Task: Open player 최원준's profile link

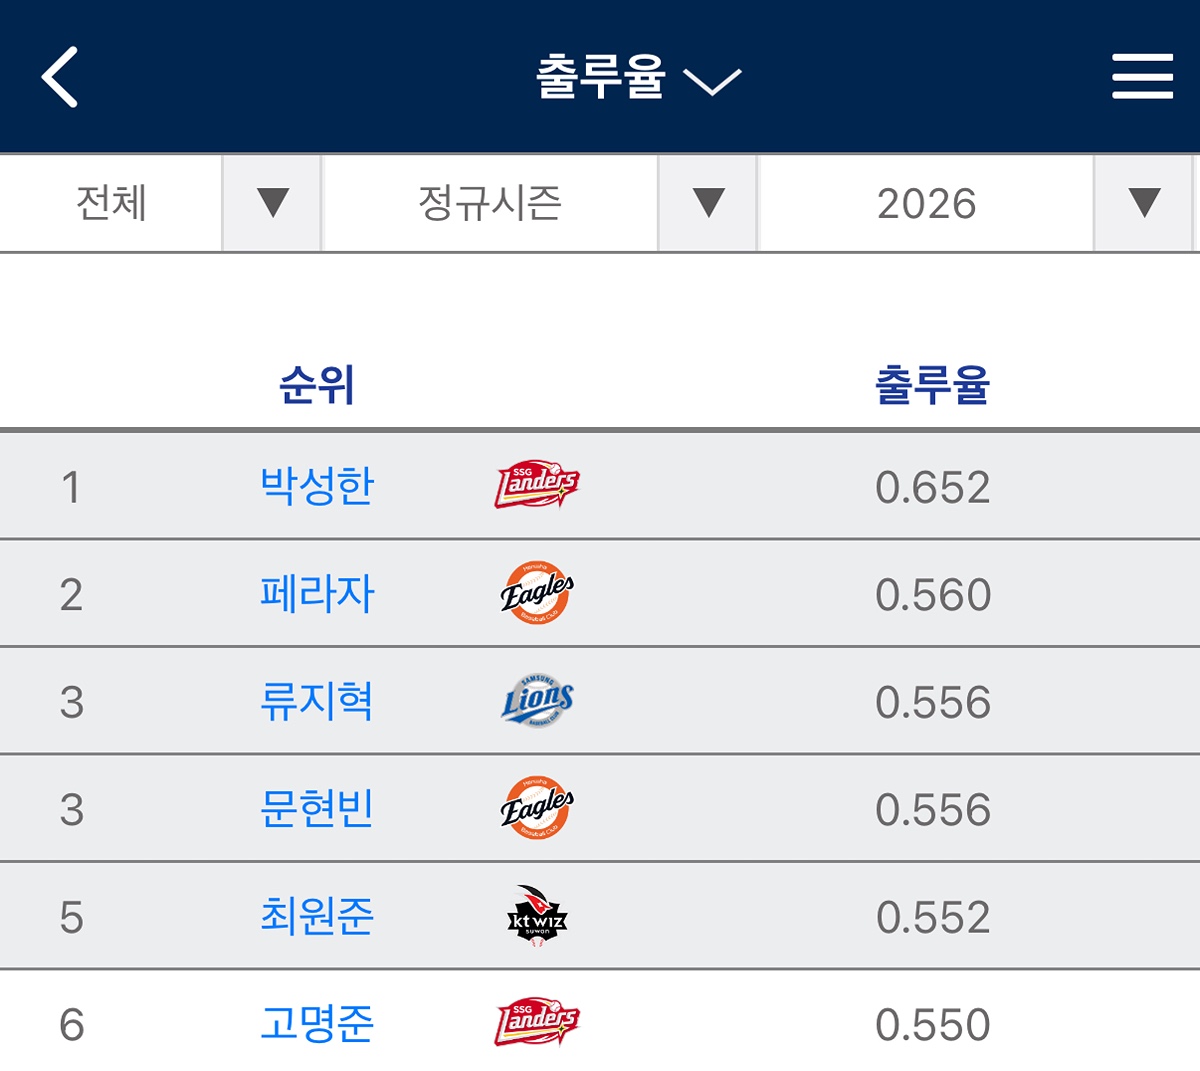Action: tap(317, 916)
